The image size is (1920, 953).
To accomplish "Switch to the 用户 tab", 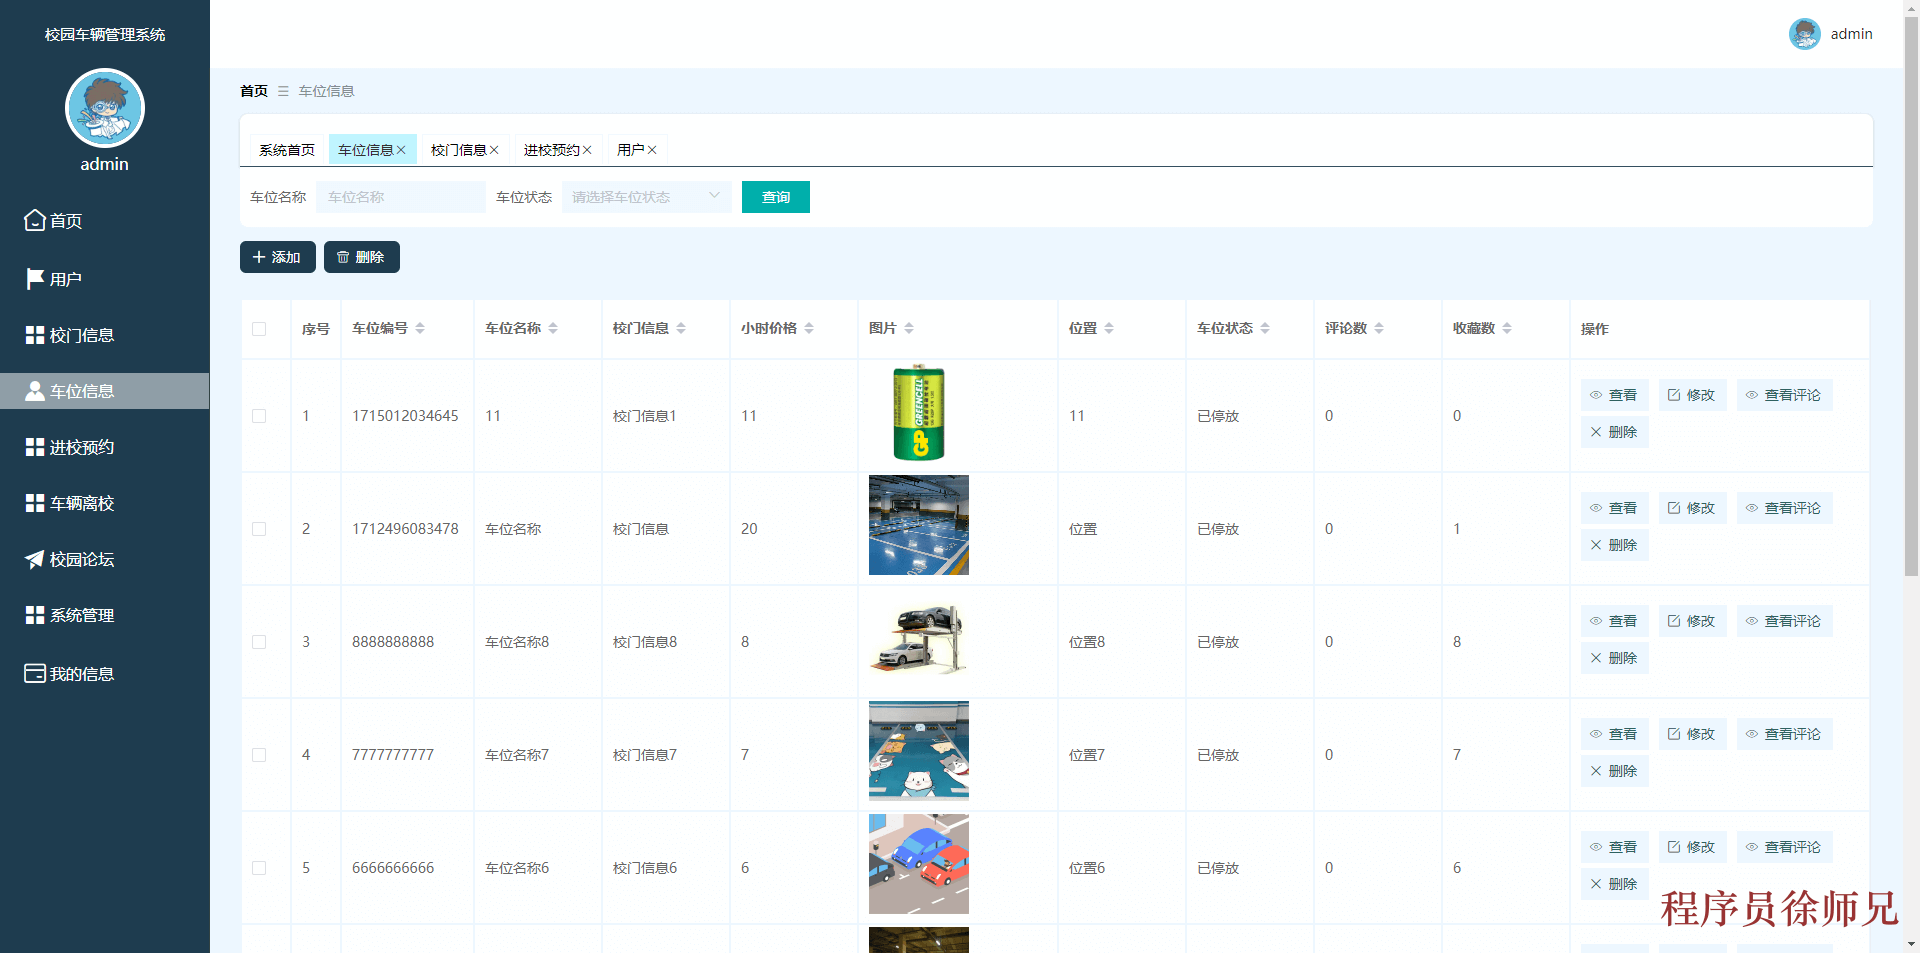I will pos(631,149).
